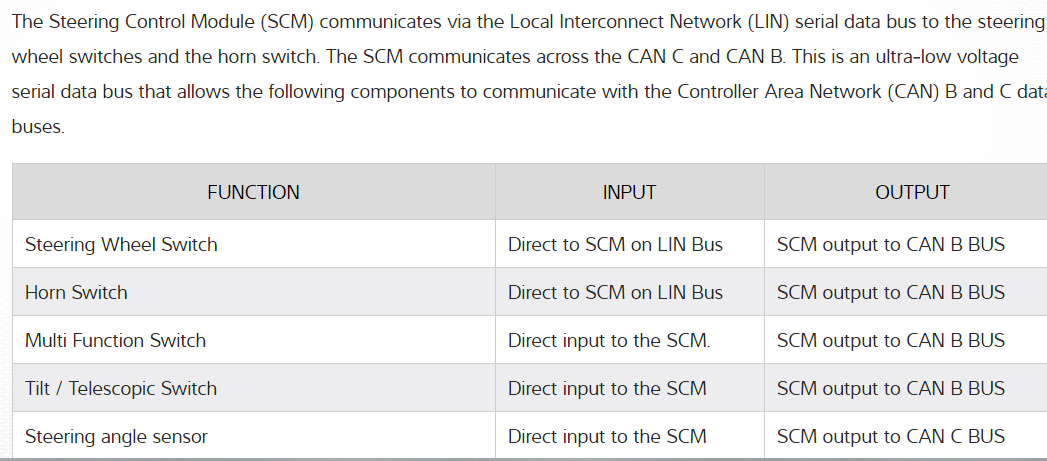Select the Horn Switch row's input cell

coord(615,292)
